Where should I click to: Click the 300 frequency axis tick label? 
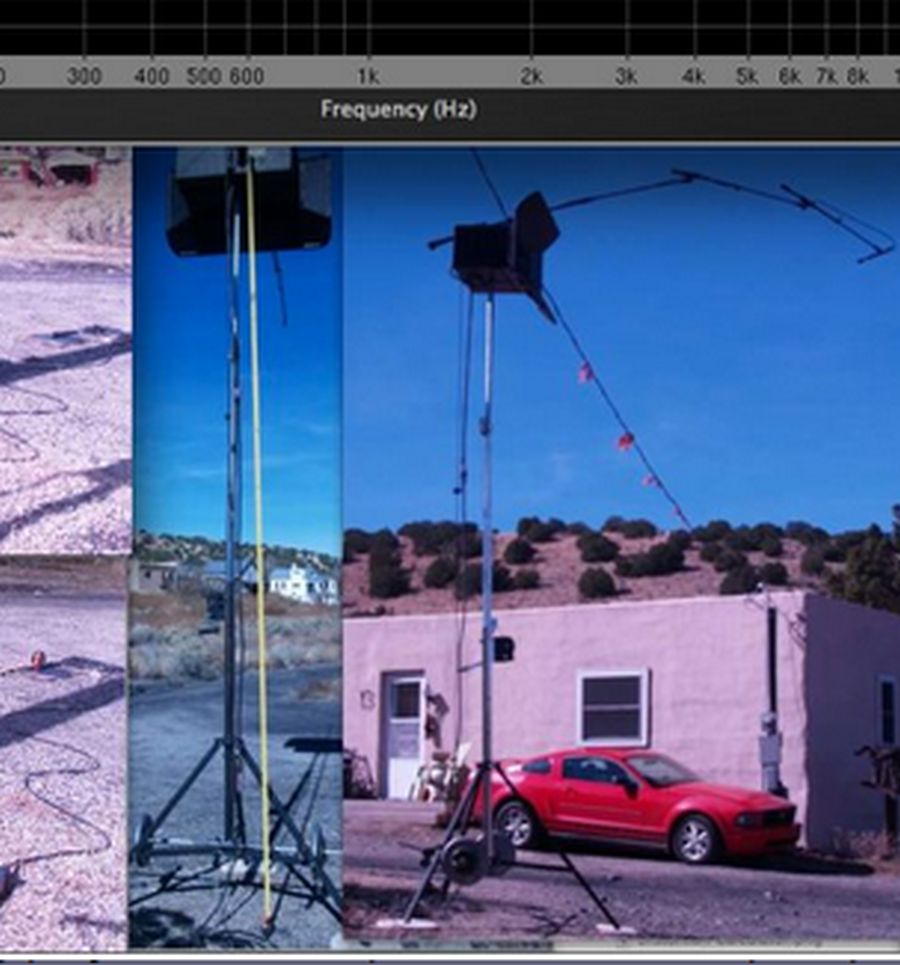84,76
